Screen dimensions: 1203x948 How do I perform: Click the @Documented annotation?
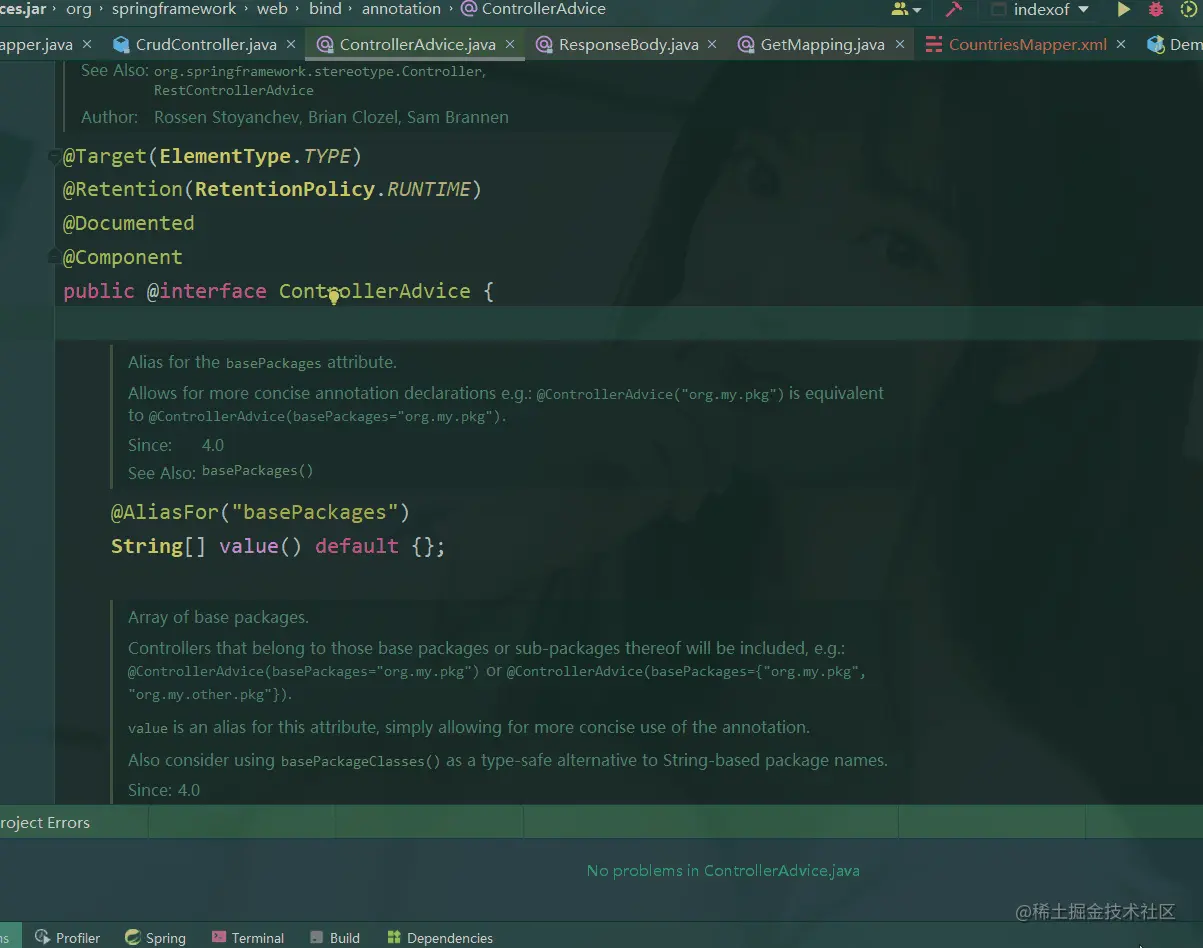(129, 223)
